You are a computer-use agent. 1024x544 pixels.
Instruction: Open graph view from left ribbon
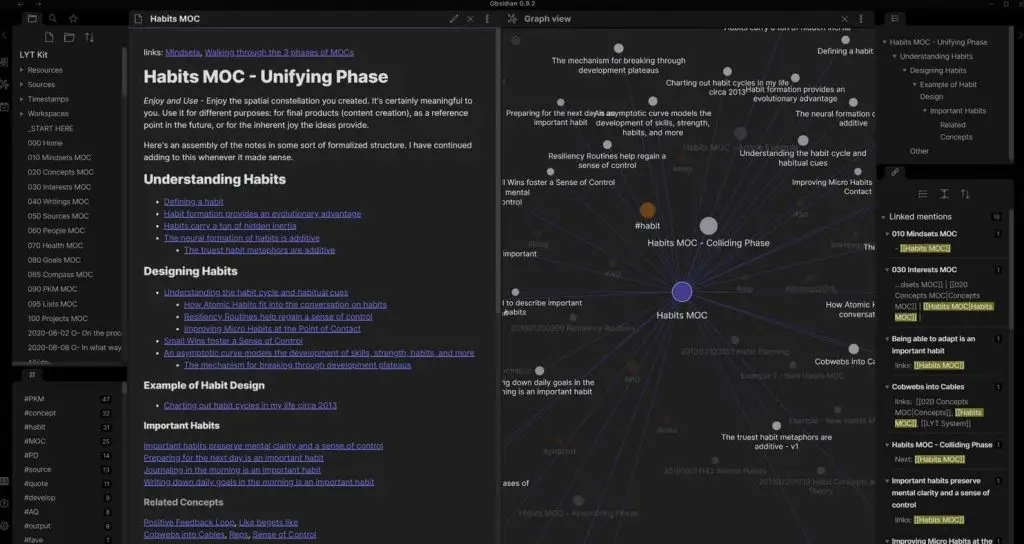coord(5,84)
